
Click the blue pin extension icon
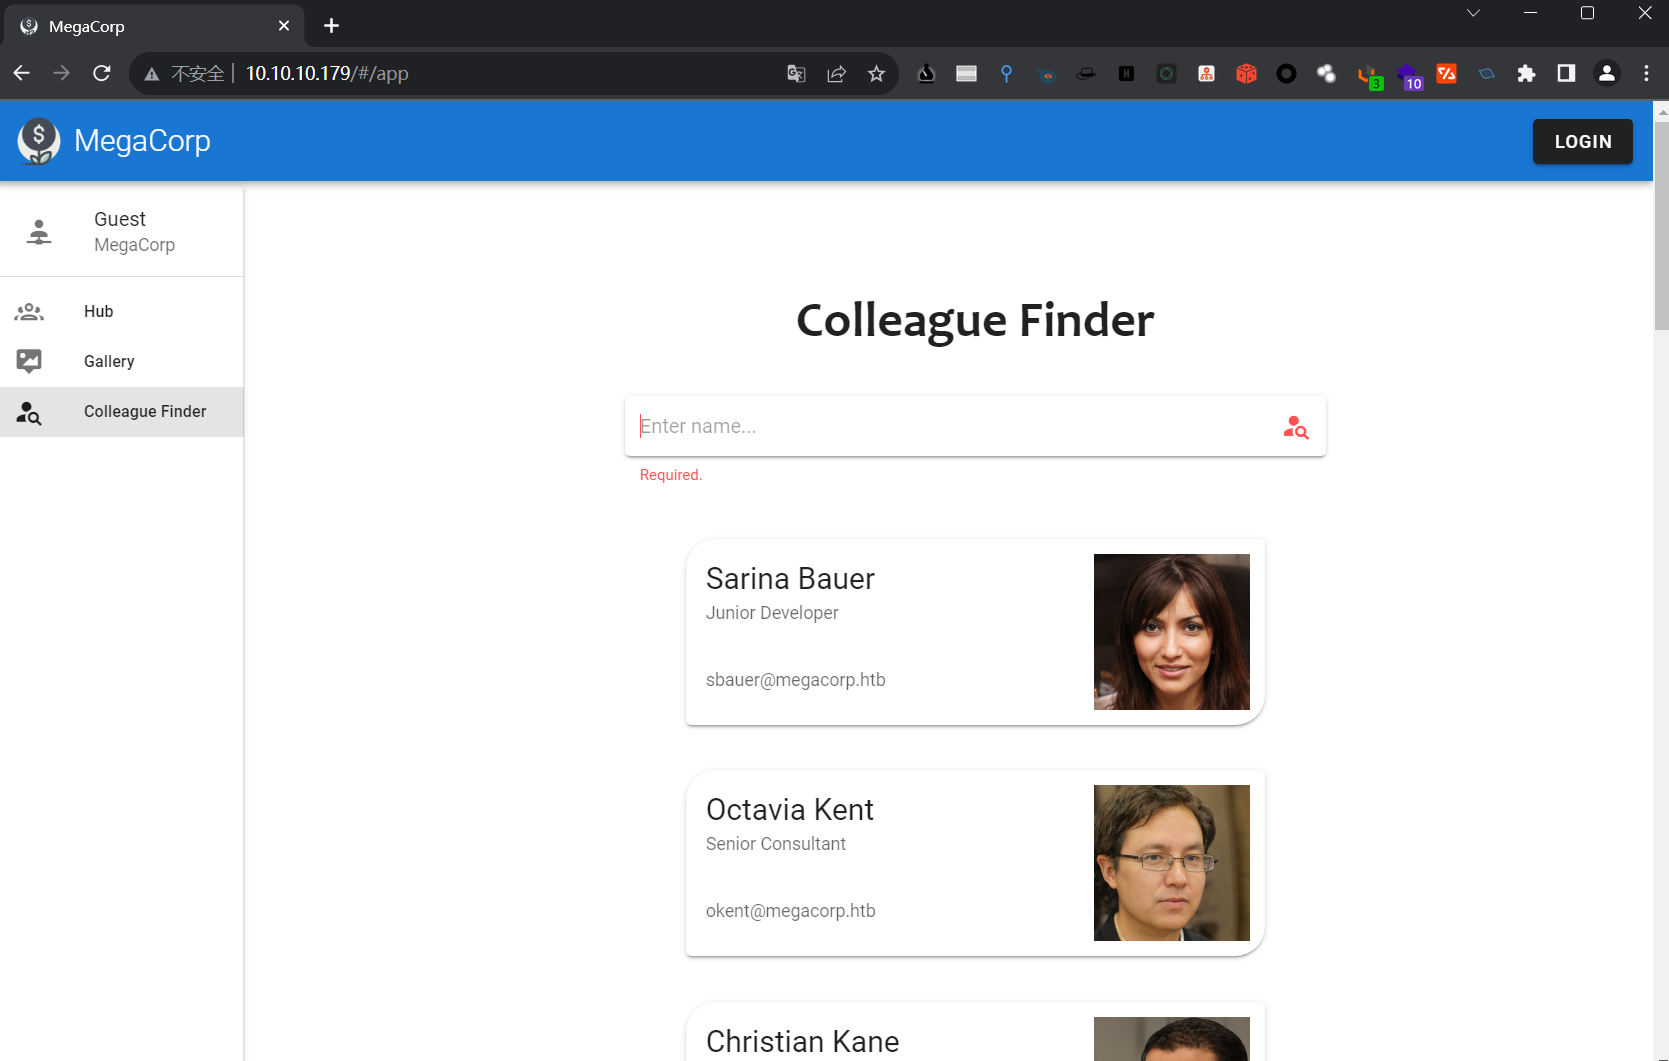click(1006, 73)
